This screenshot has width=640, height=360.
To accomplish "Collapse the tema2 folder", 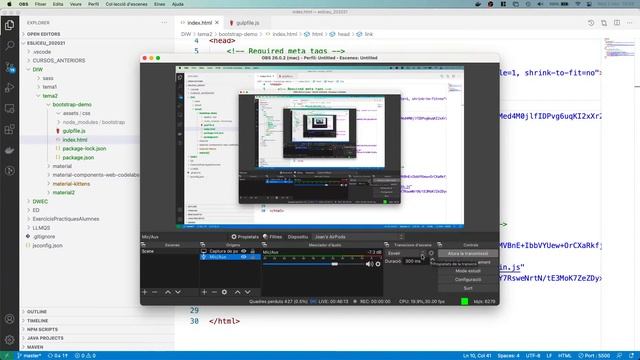I will [50, 96].
